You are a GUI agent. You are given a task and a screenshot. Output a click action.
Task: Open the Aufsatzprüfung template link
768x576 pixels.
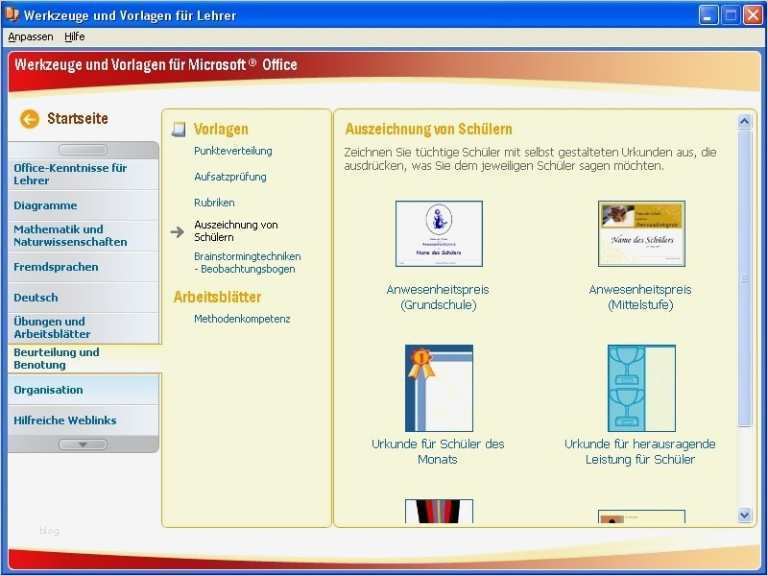point(230,177)
